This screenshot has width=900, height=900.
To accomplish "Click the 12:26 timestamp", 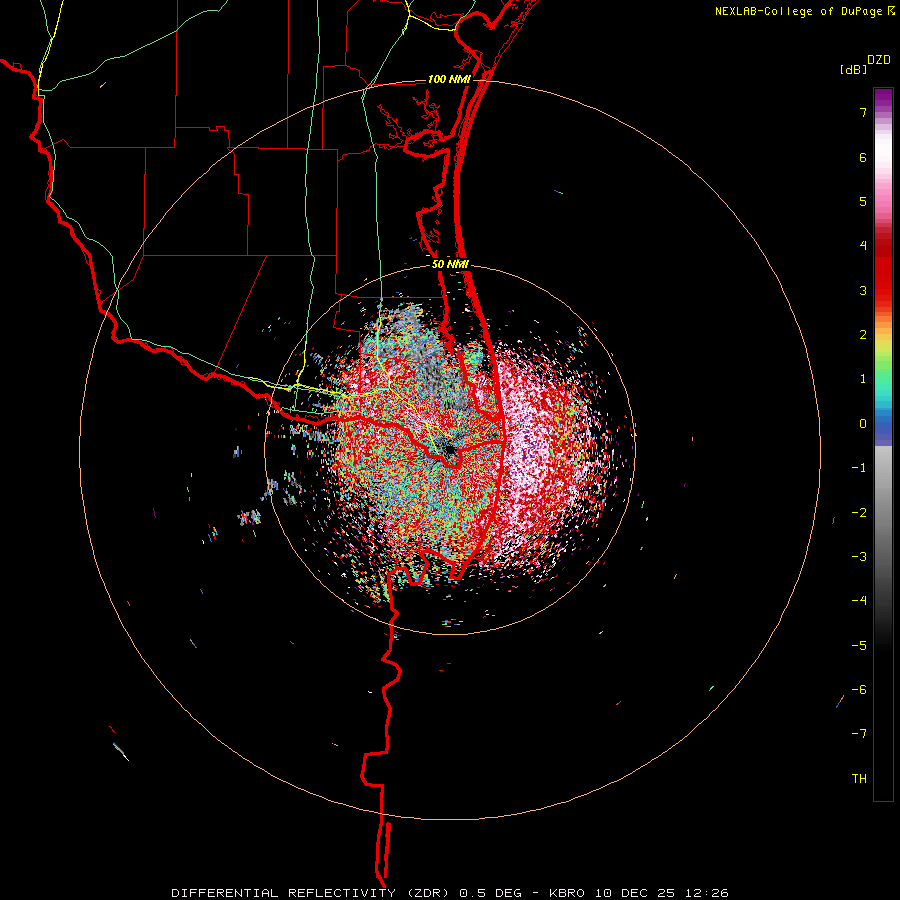I will [709, 893].
